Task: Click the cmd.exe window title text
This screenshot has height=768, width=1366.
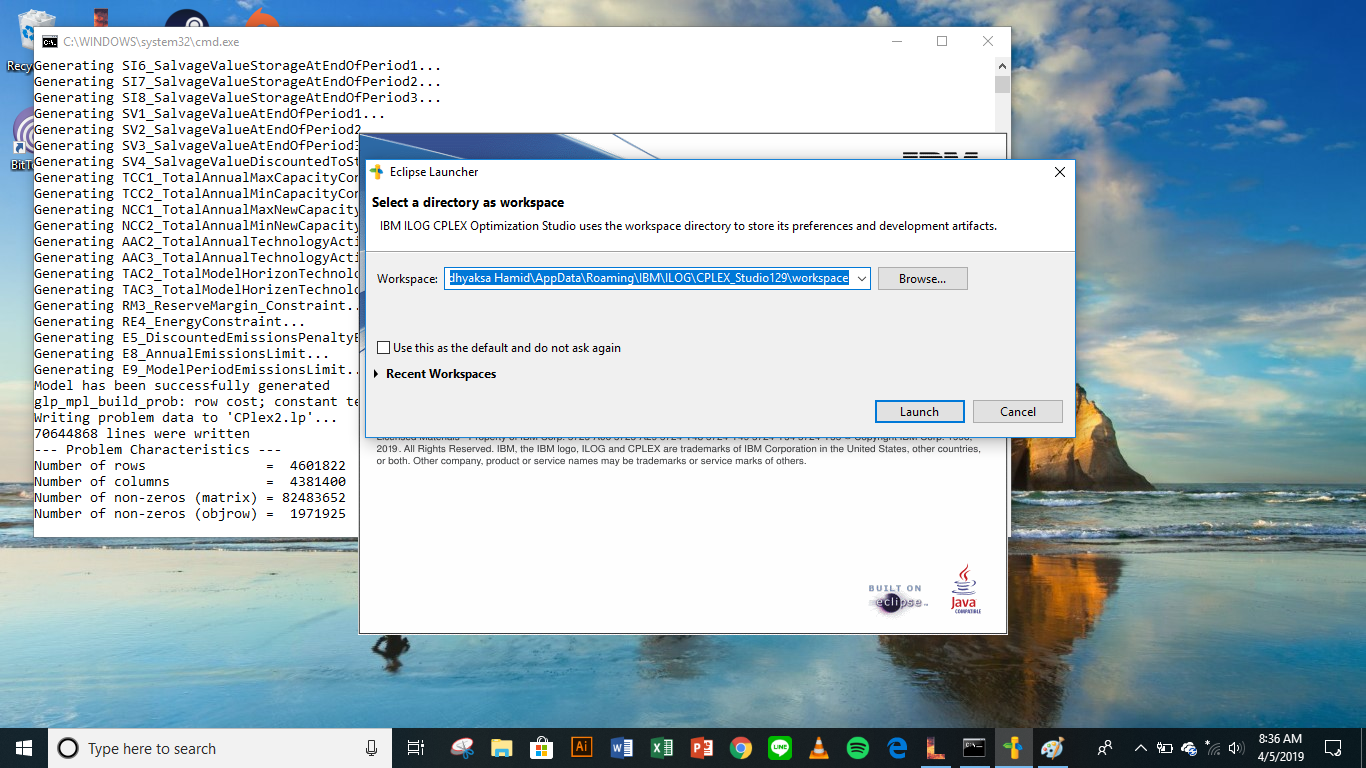Action: 151,42
